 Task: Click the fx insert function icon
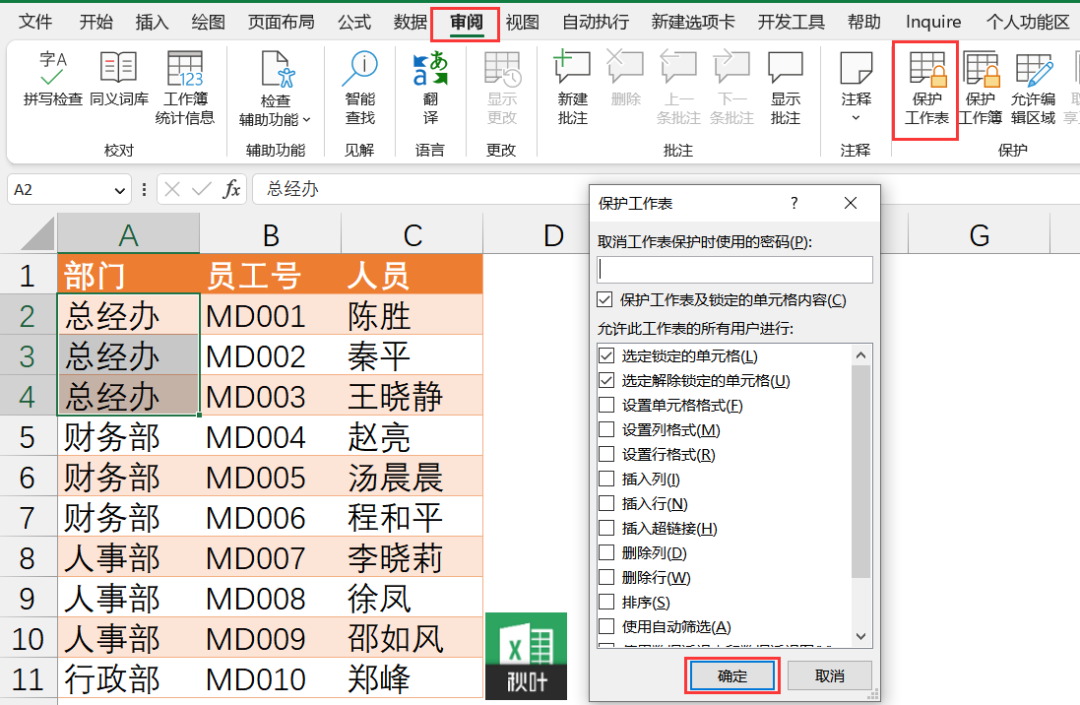point(231,189)
